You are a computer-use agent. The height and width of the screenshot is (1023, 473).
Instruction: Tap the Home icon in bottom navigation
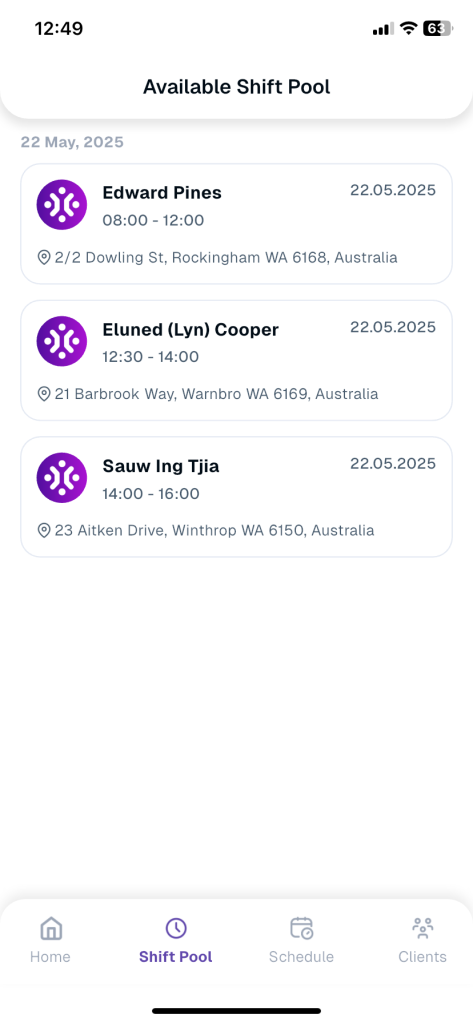click(50, 928)
